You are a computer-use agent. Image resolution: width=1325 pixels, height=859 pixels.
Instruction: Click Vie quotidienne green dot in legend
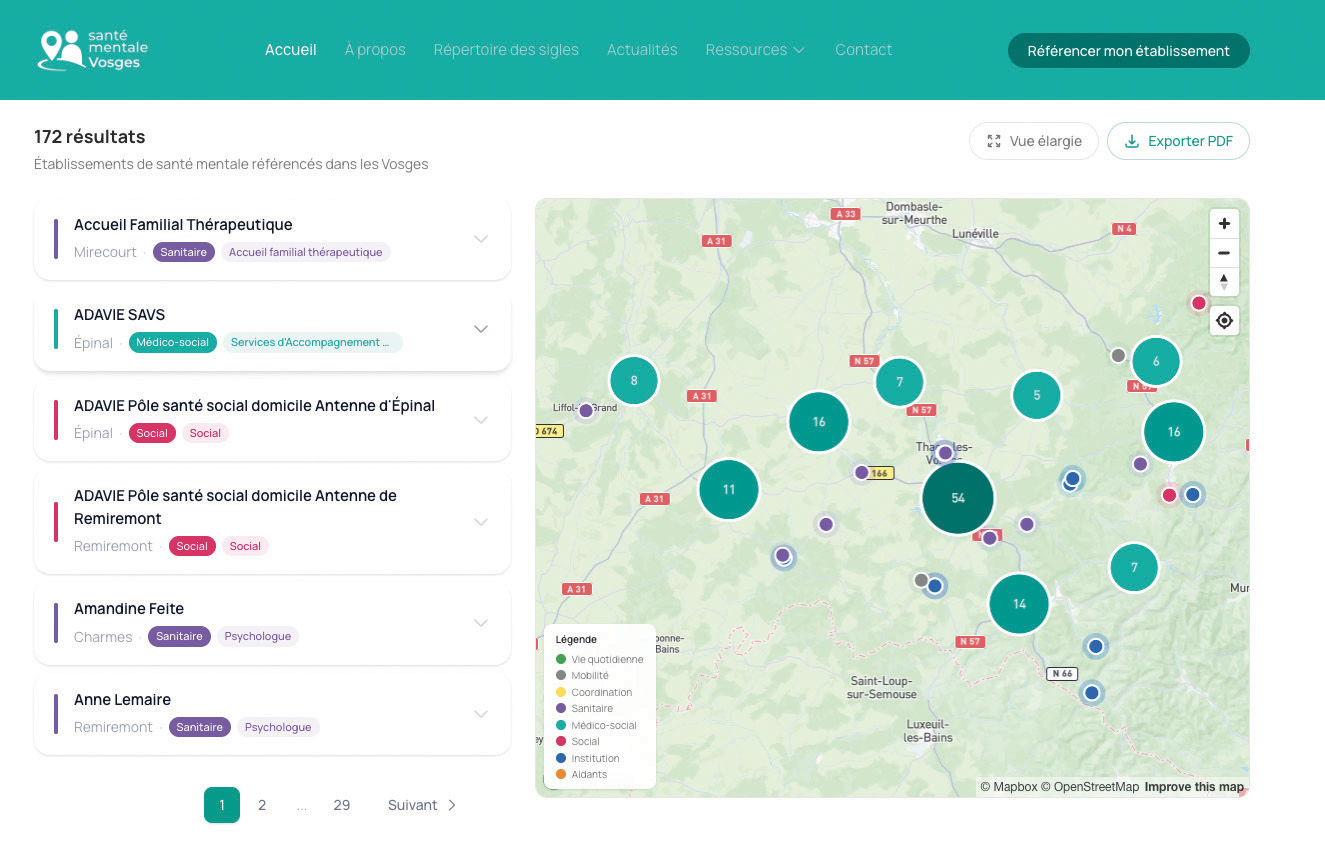(x=560, y=659)
